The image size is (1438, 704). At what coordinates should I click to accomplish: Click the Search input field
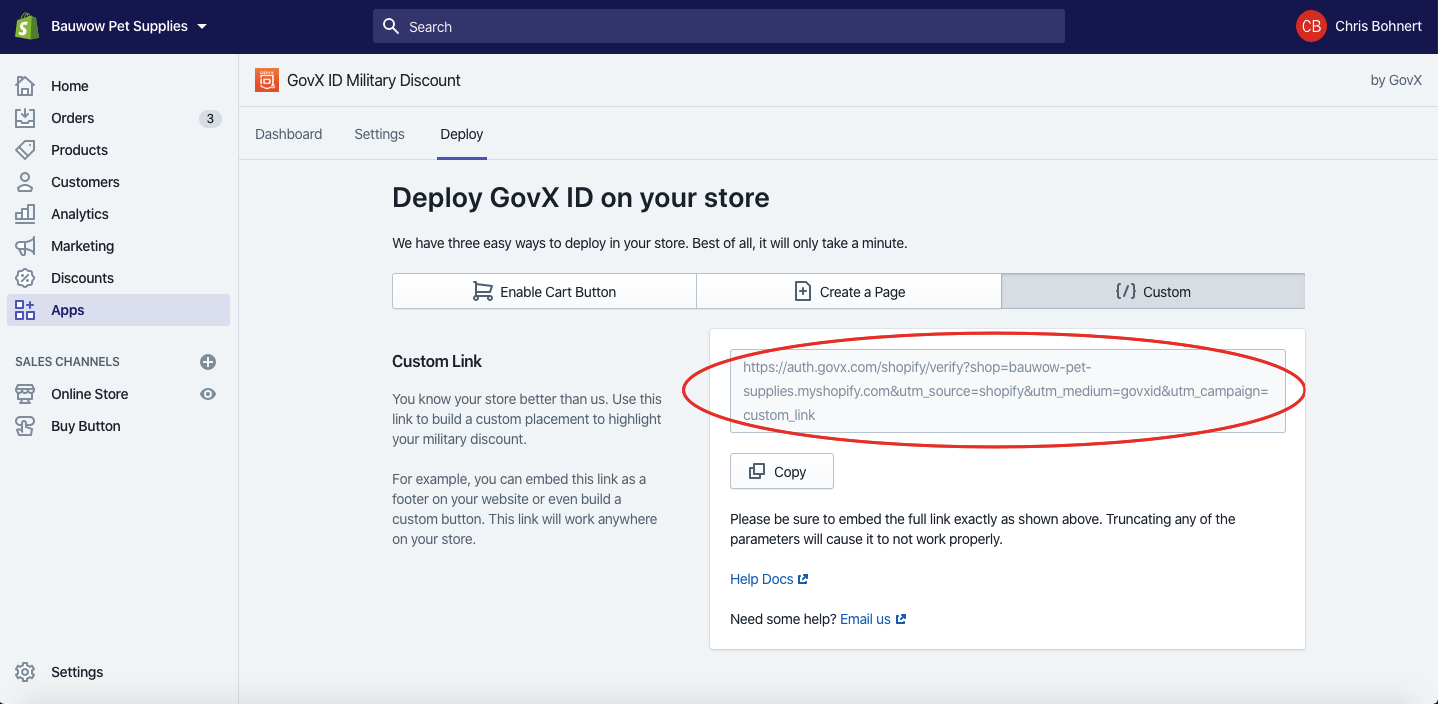coord(719,27)
